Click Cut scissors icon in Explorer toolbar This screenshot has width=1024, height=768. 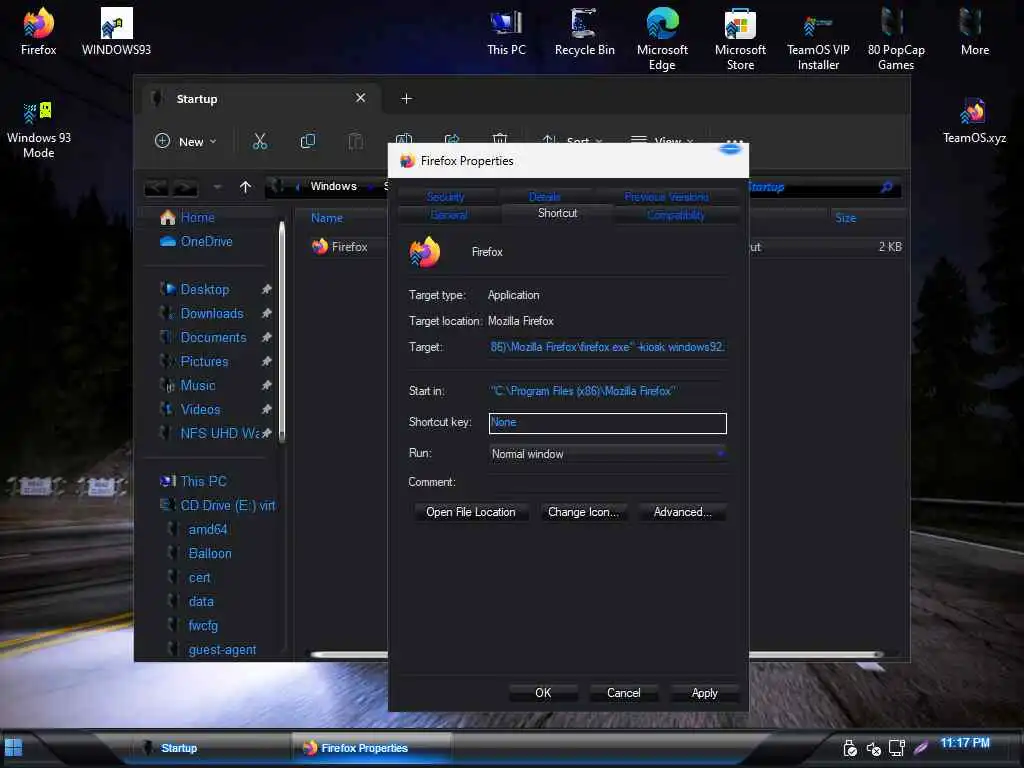coord(260,141)
